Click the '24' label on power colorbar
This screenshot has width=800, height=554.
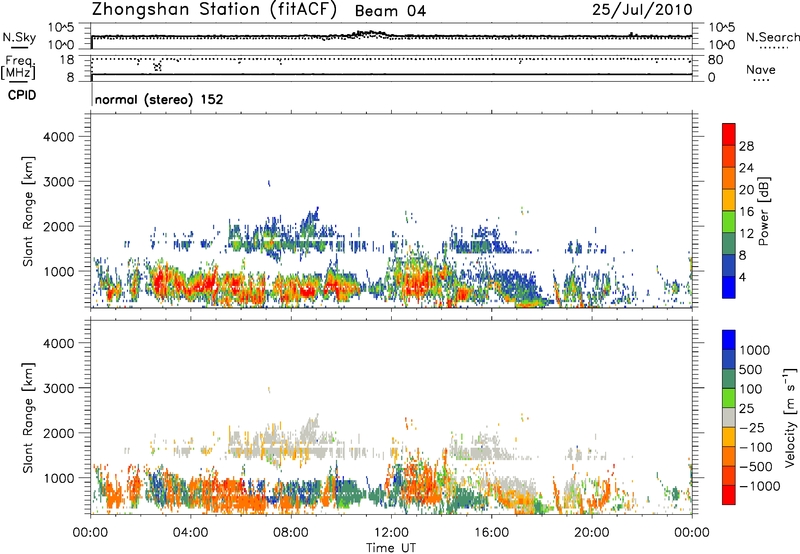pyautogui.click(x=746, y=168)
